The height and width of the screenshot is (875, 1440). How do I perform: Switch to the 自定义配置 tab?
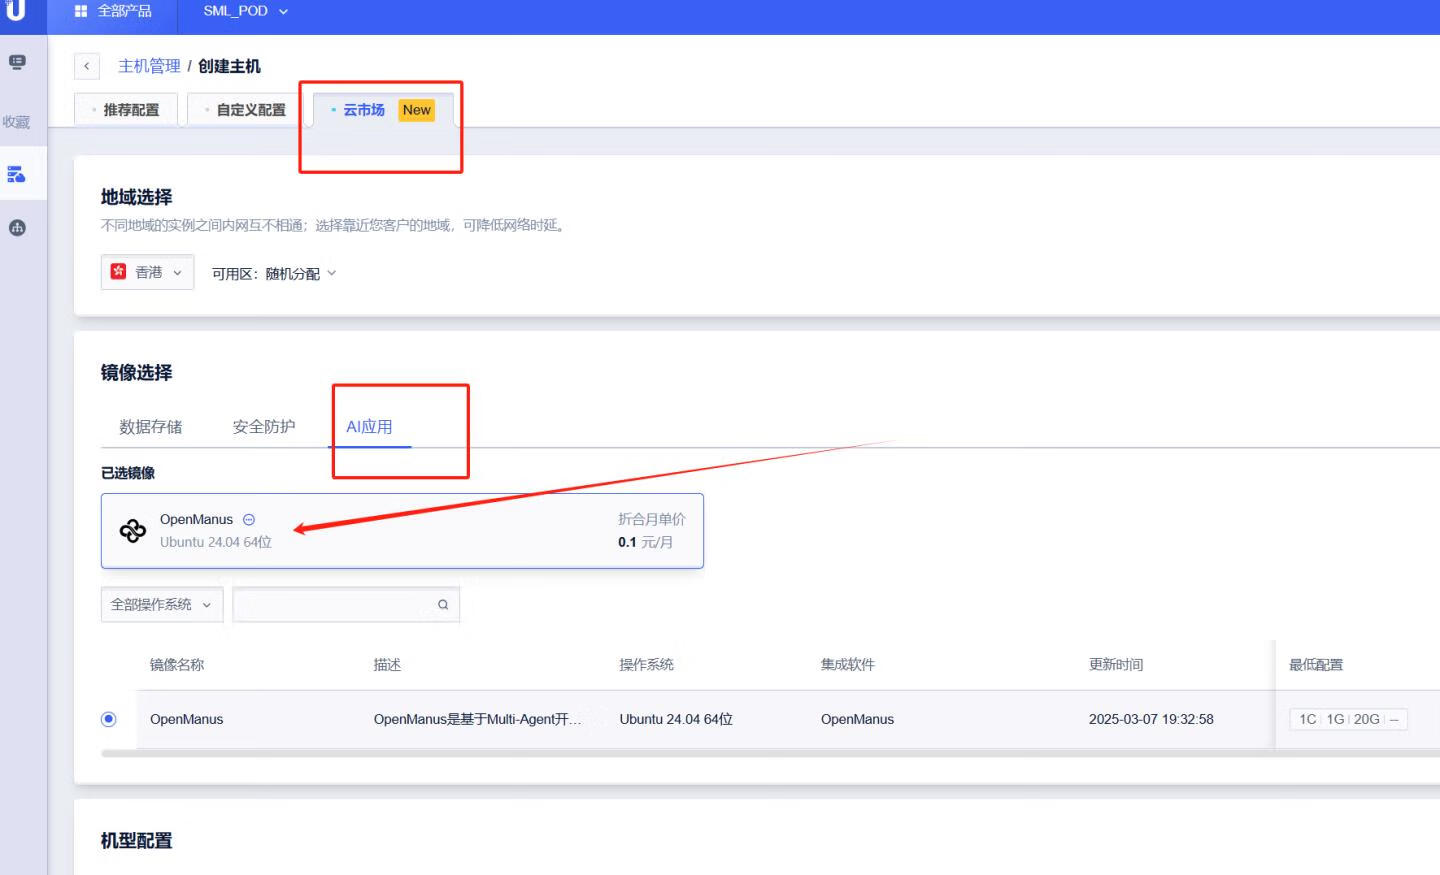tap(248, 110)
